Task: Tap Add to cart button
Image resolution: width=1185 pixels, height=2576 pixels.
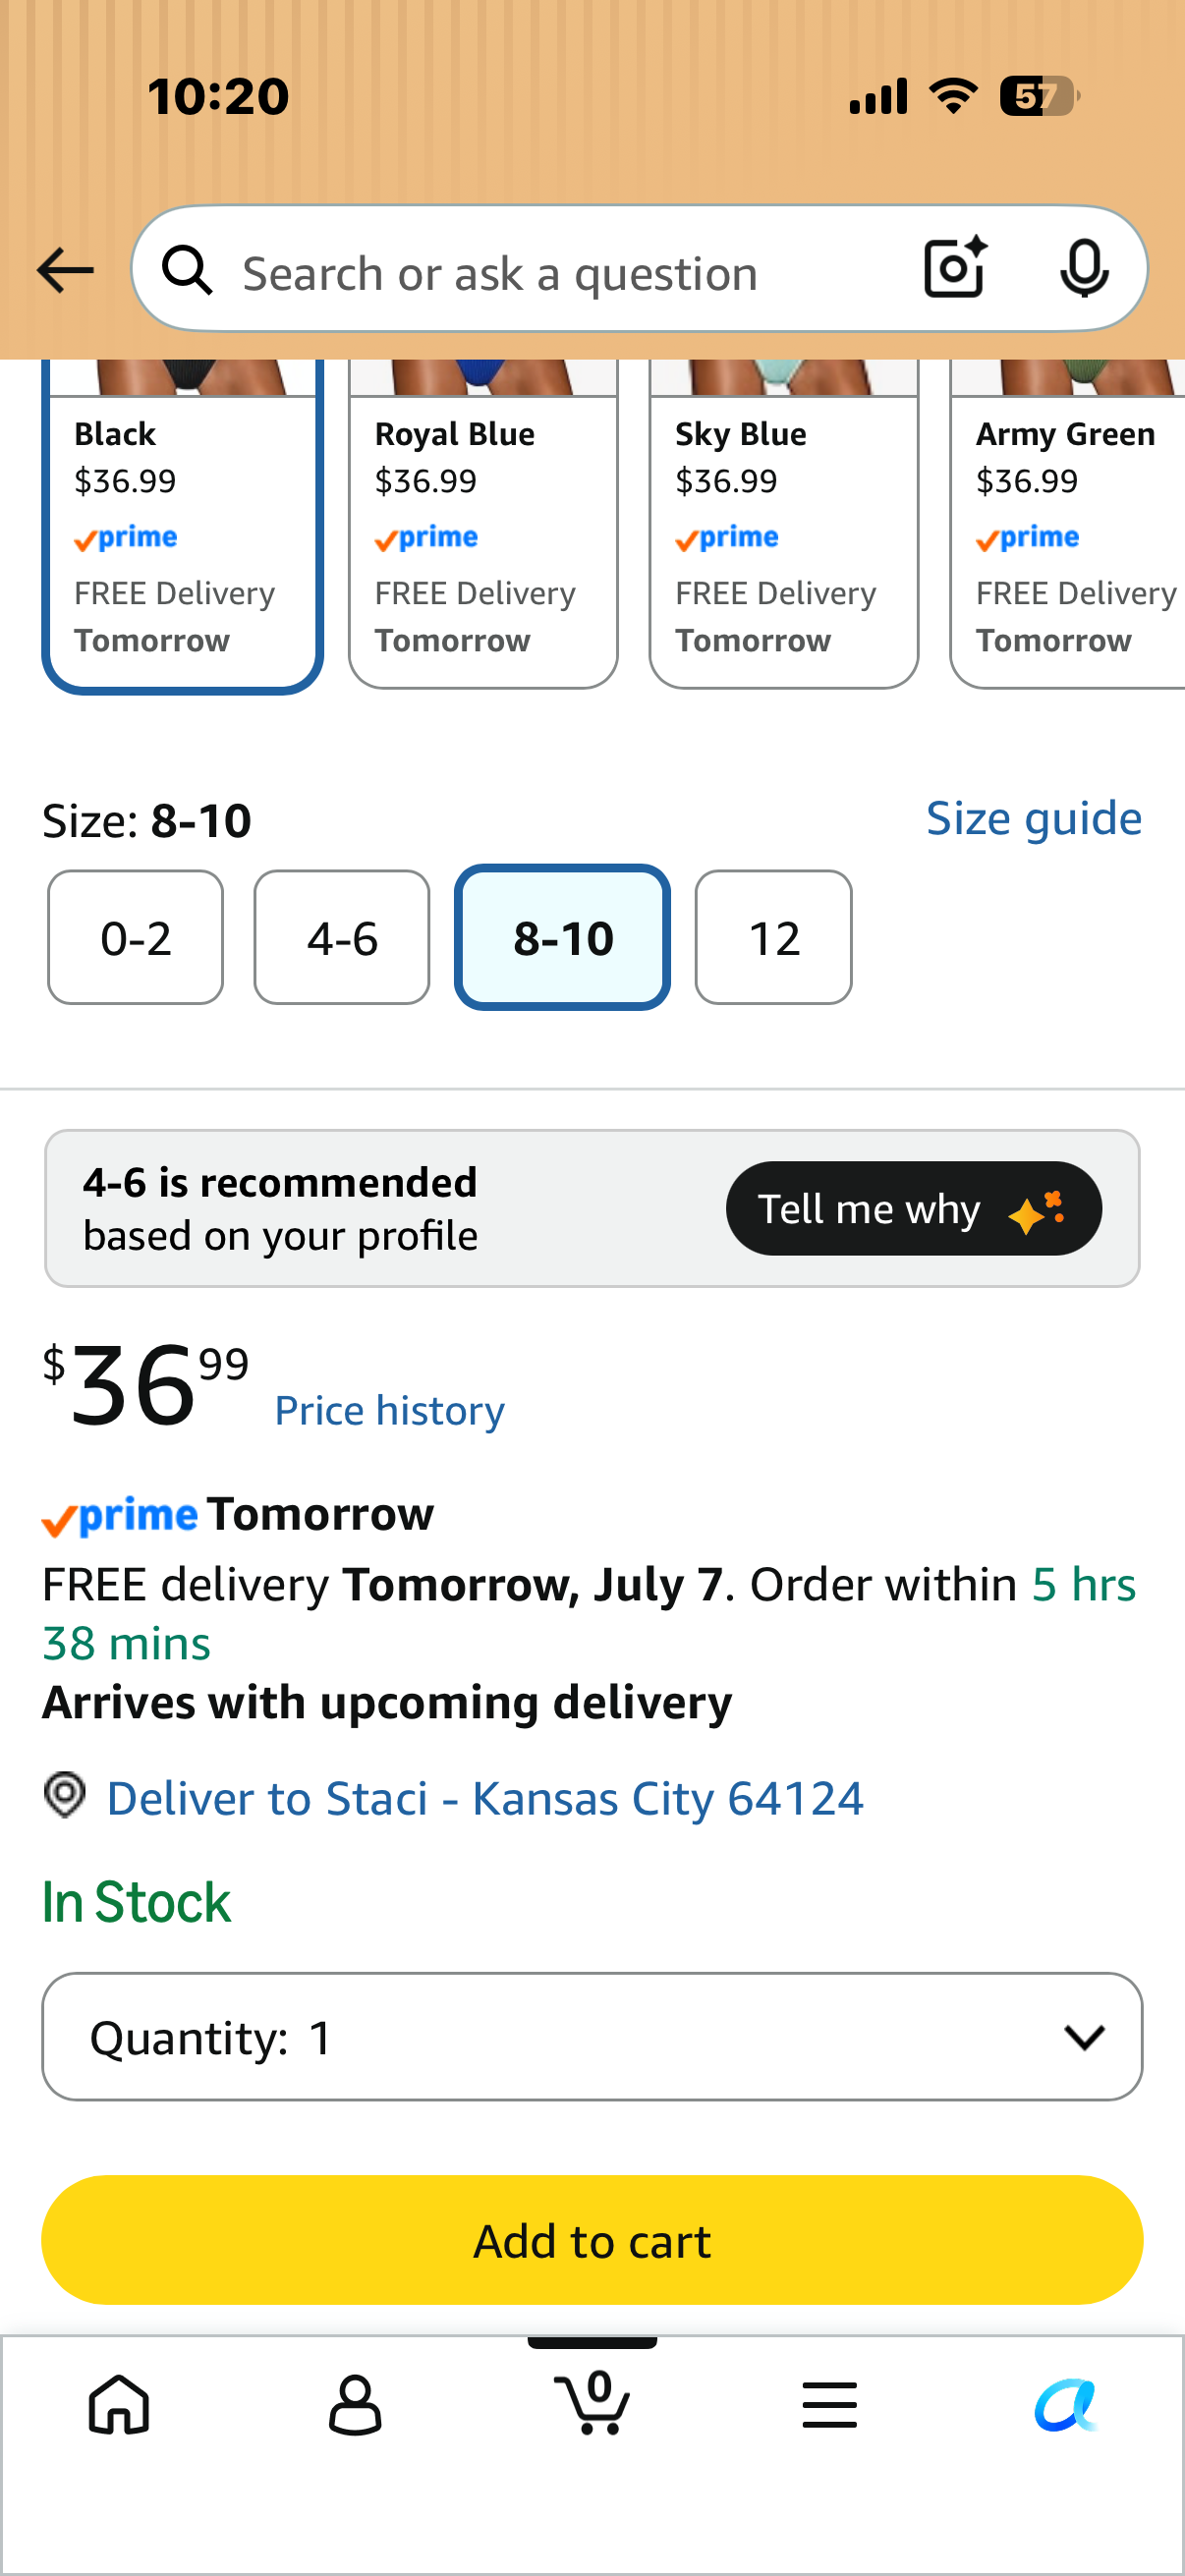Action: 592,2240
